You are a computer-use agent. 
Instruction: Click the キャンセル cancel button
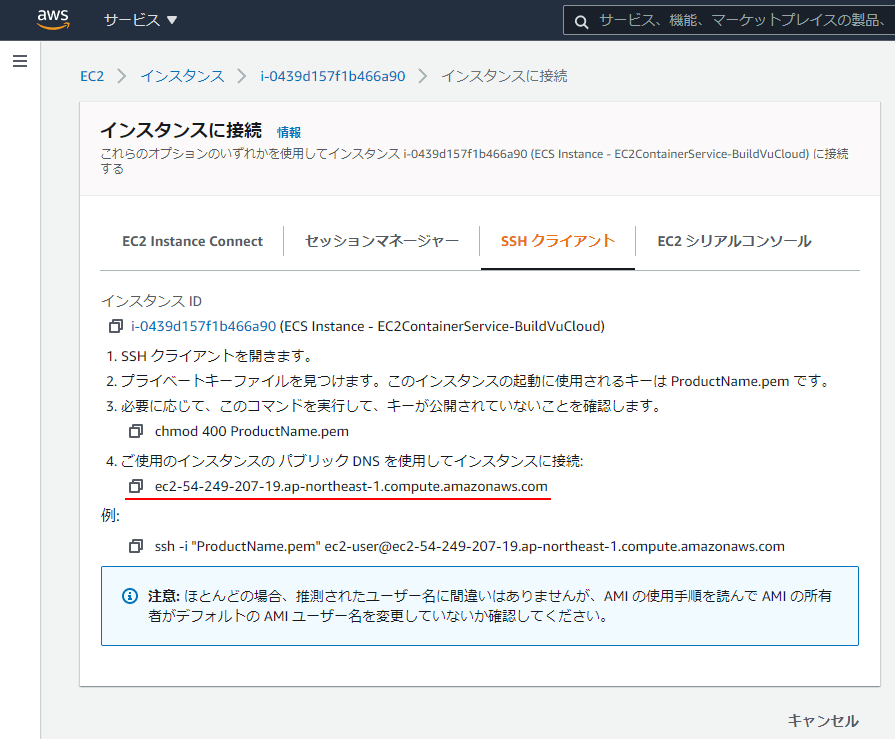coord(823,721)
